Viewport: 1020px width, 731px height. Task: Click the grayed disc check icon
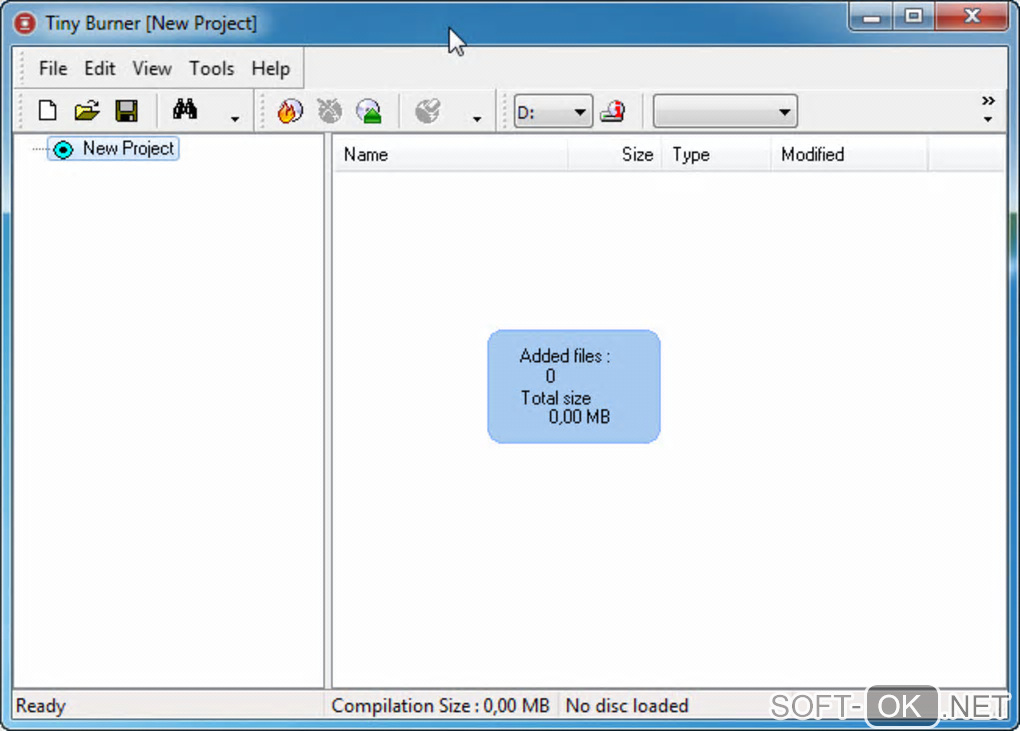(427, 111)
